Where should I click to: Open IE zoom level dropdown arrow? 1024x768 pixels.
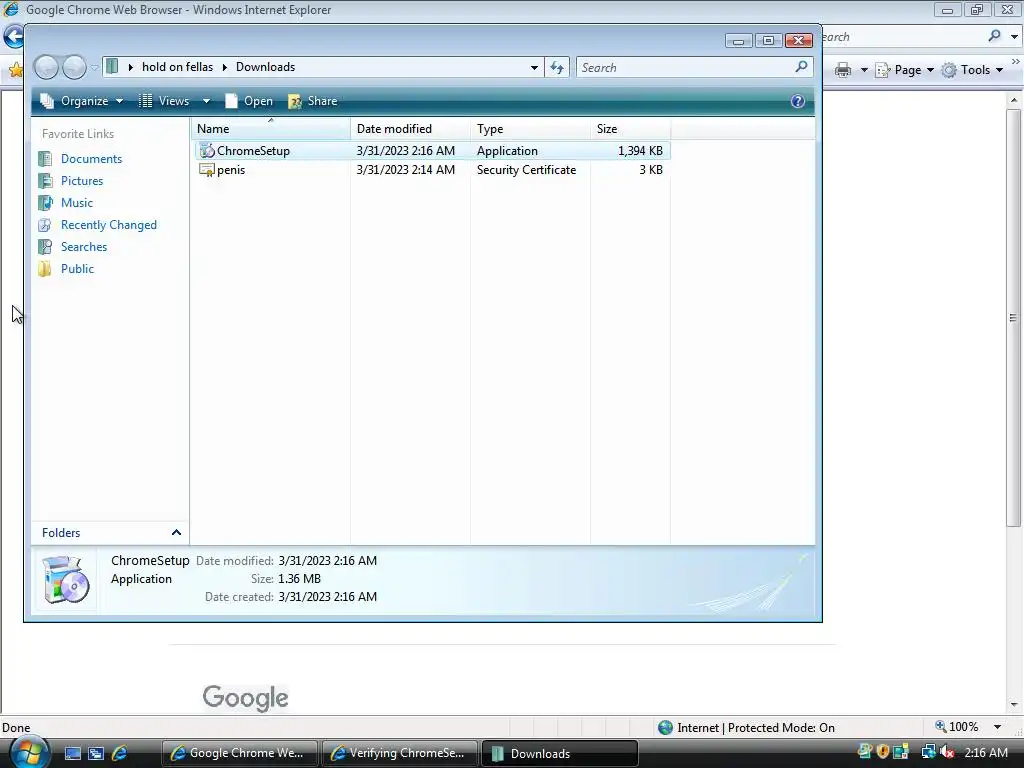[x=997, y=727]
